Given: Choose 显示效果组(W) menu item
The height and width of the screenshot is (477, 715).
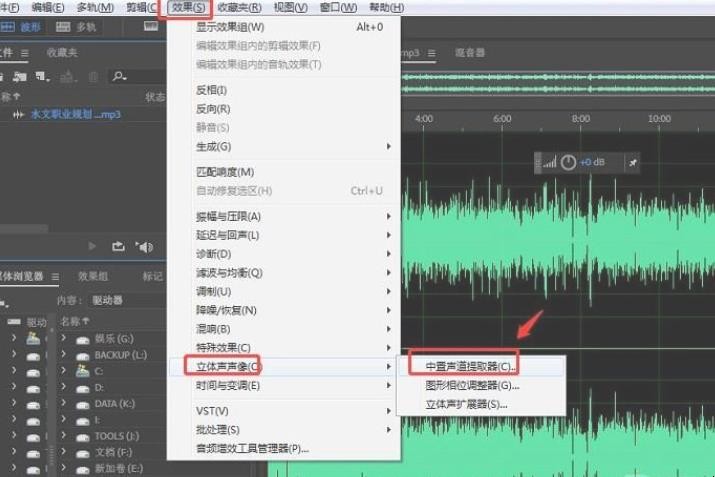Looking at the screenshot, I should coord(284,27).
